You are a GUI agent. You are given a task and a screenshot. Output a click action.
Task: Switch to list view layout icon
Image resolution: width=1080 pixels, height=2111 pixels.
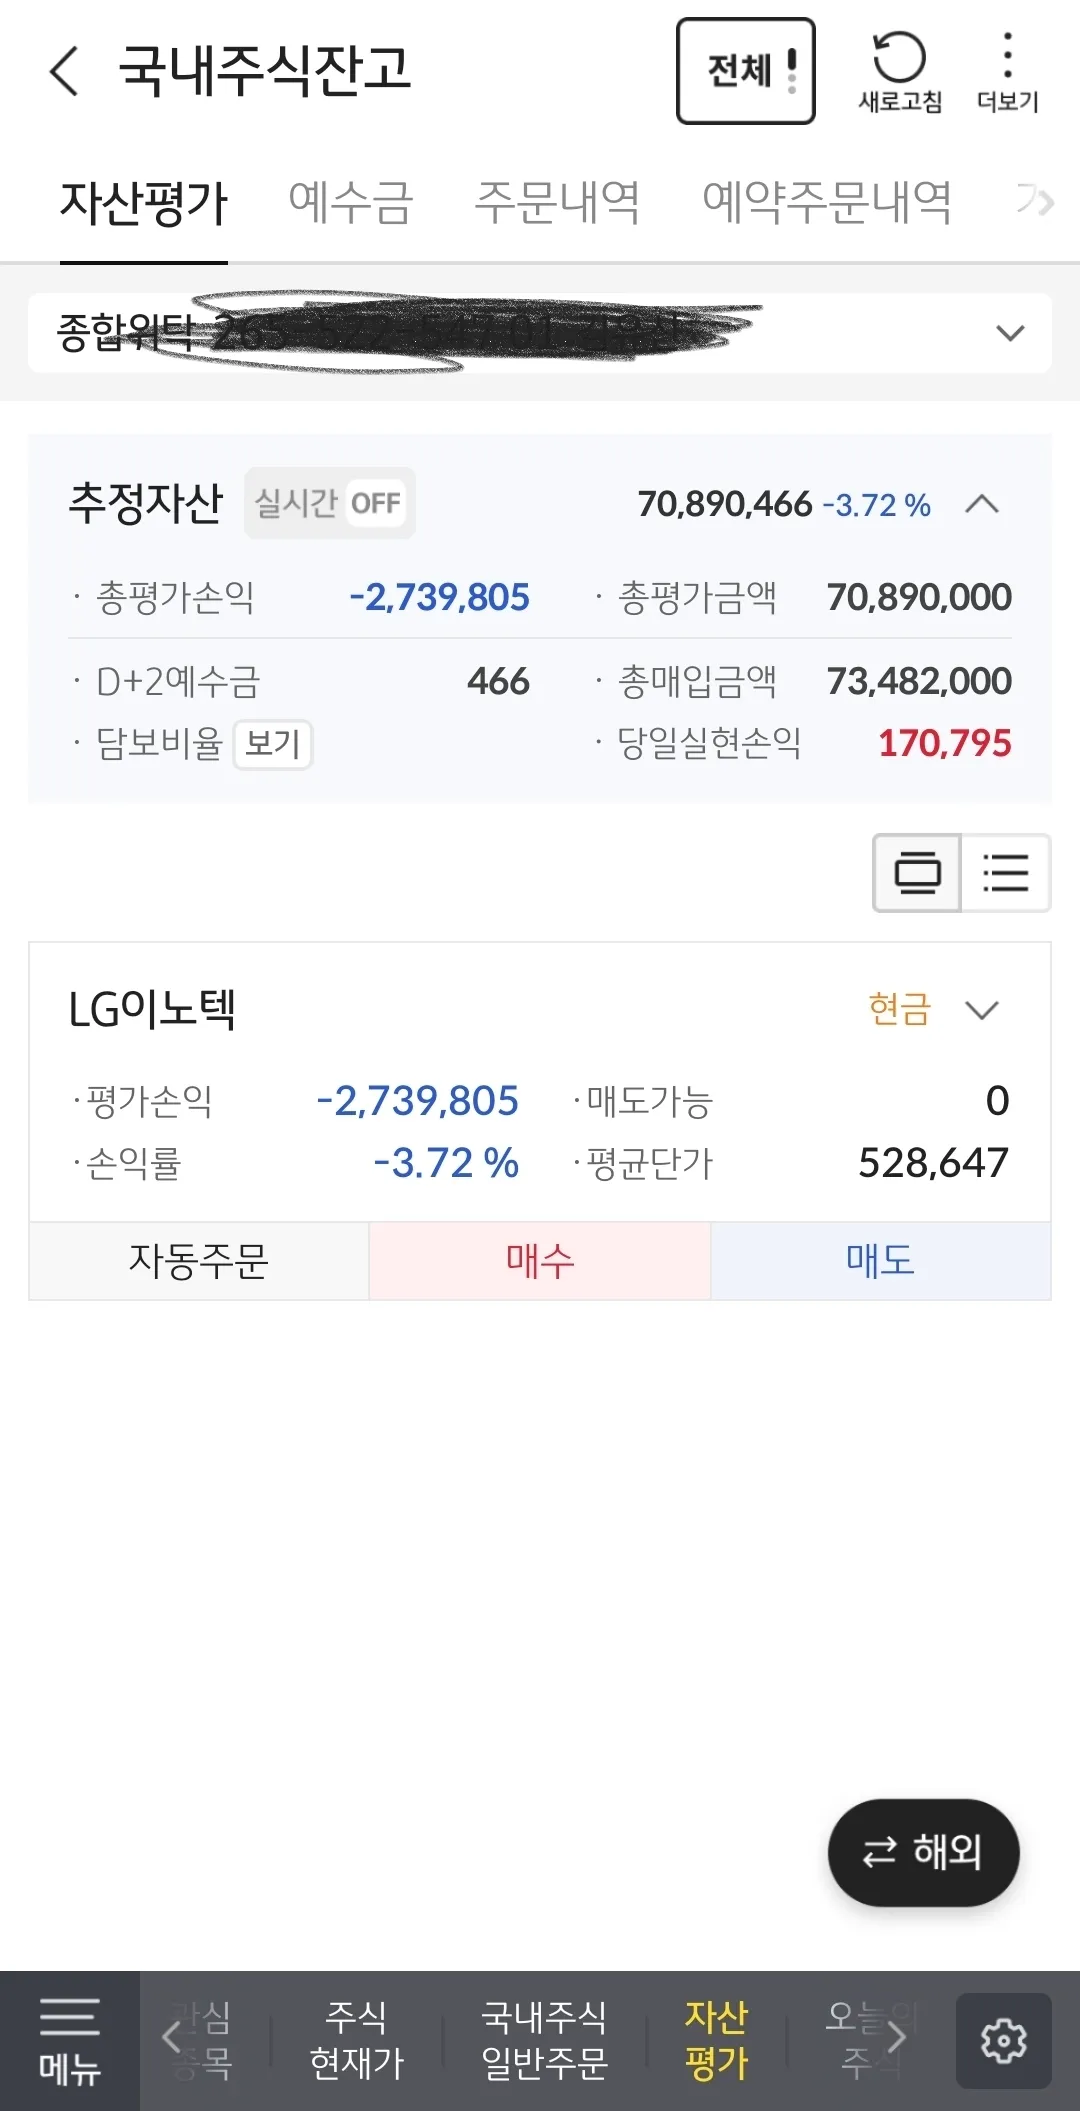[x=1005, y=873]
